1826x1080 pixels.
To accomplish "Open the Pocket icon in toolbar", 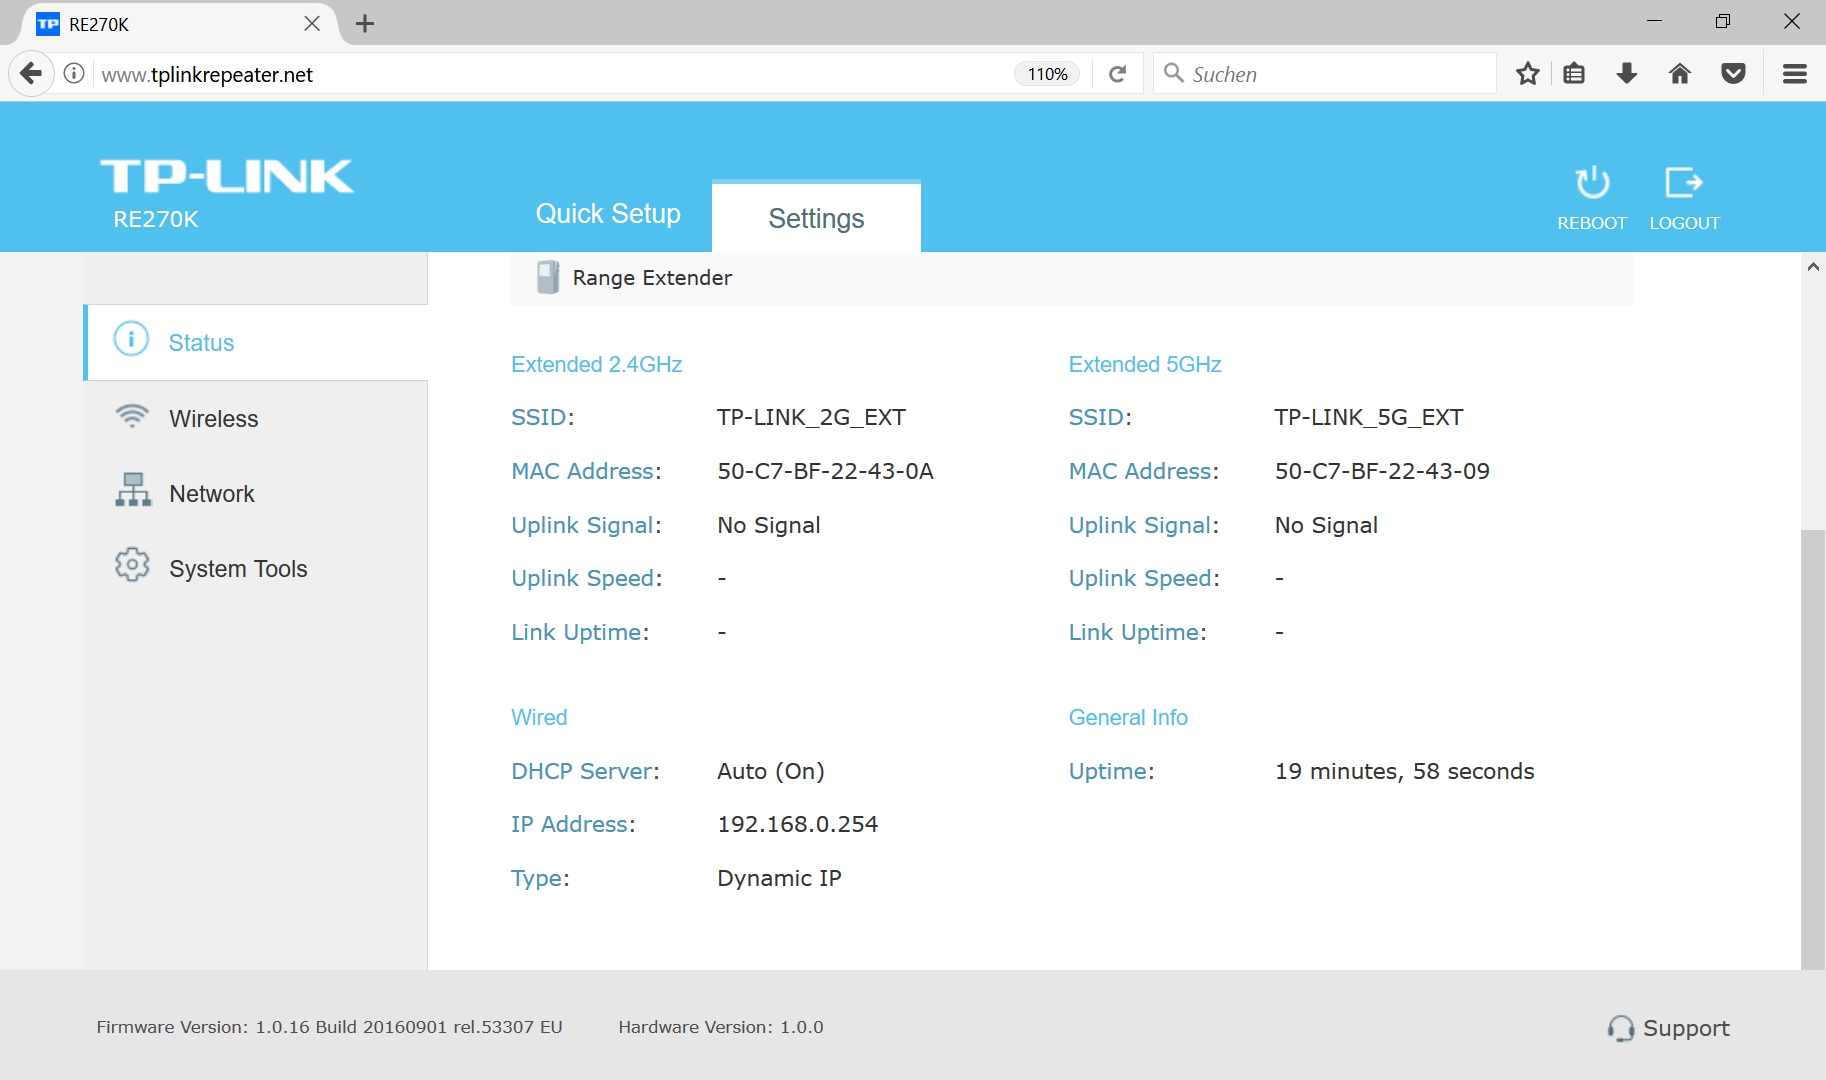I will [1734, 74].
